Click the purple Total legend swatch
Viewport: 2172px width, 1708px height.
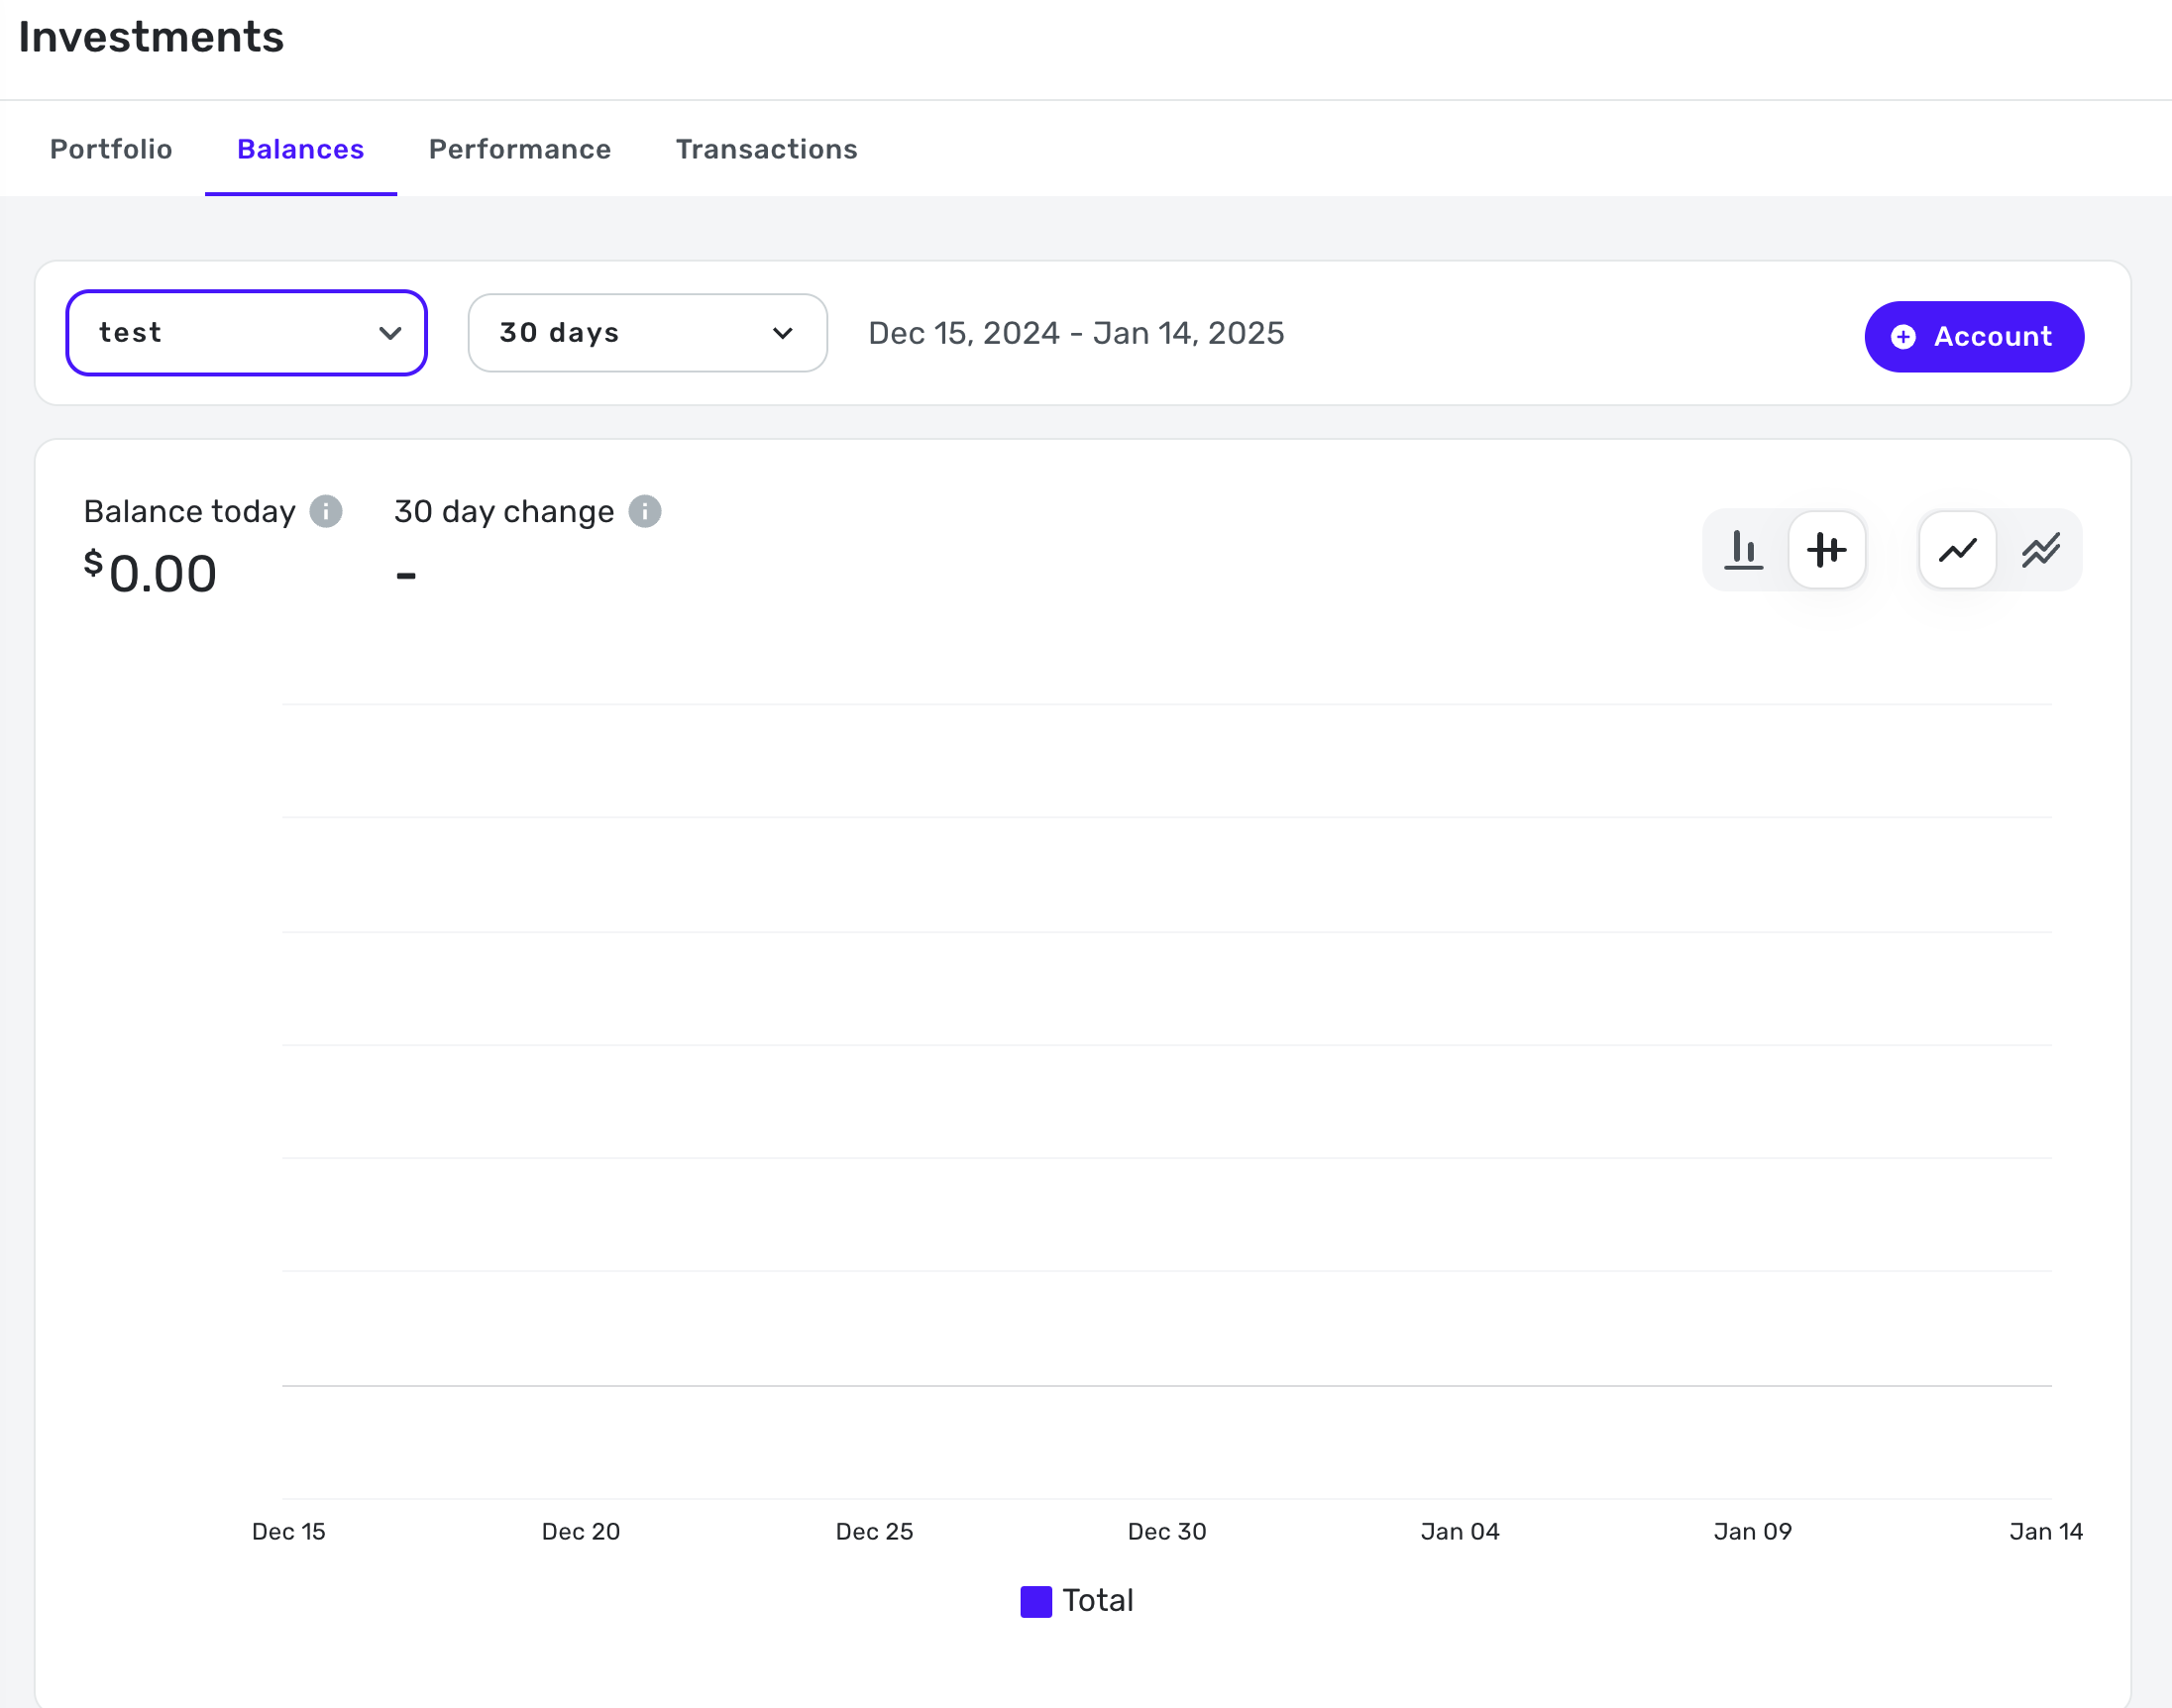pos(1036,1601)
